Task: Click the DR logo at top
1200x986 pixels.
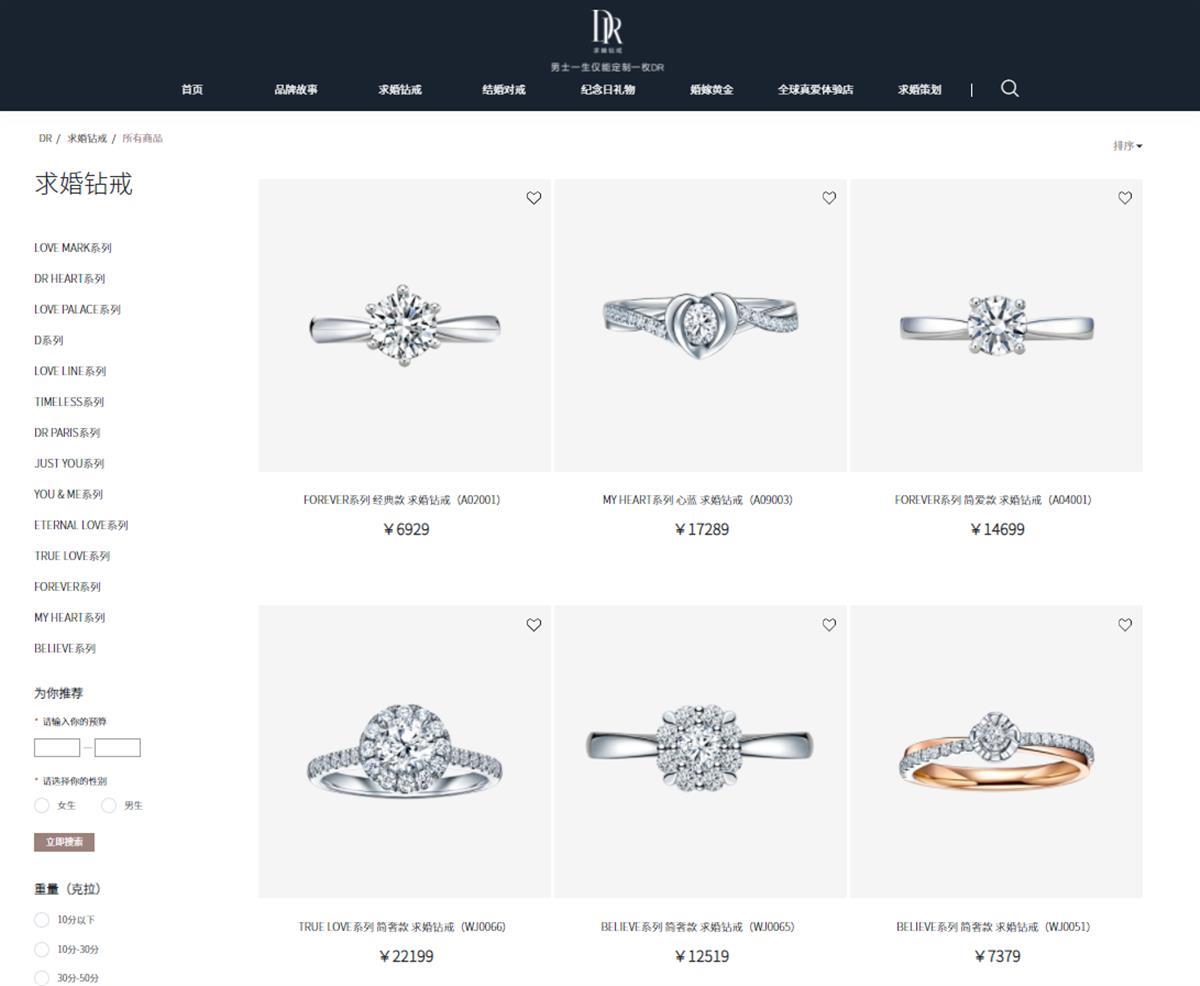Action: pyautogui.click(x=607, y=31)
